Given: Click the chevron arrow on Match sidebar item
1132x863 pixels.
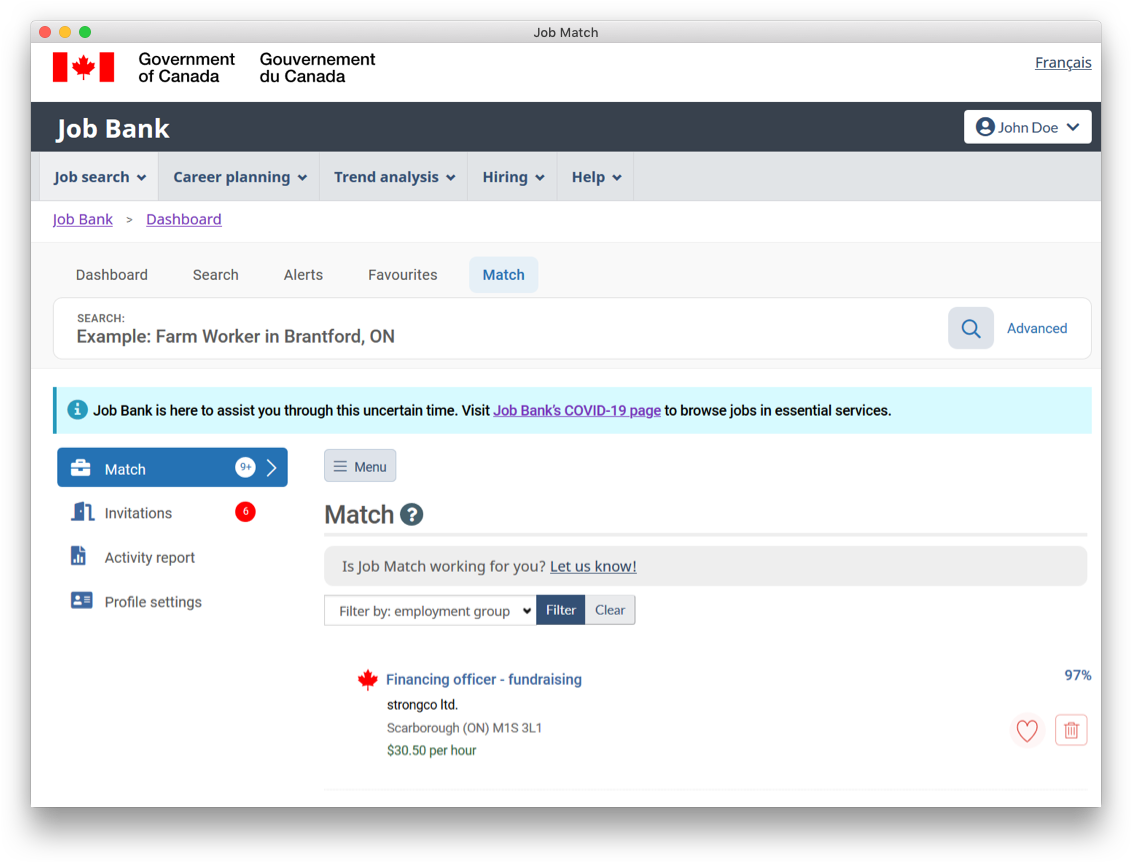Looking at the screenshot, I should click(x=272, y=468).
